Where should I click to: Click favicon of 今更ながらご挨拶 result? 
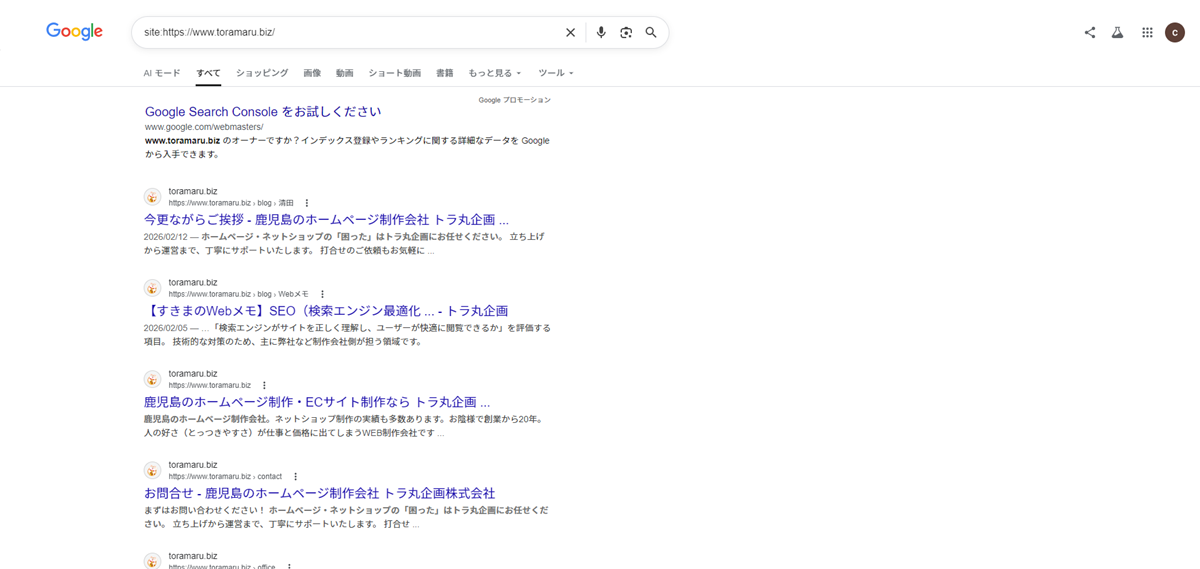click(153, 197)
